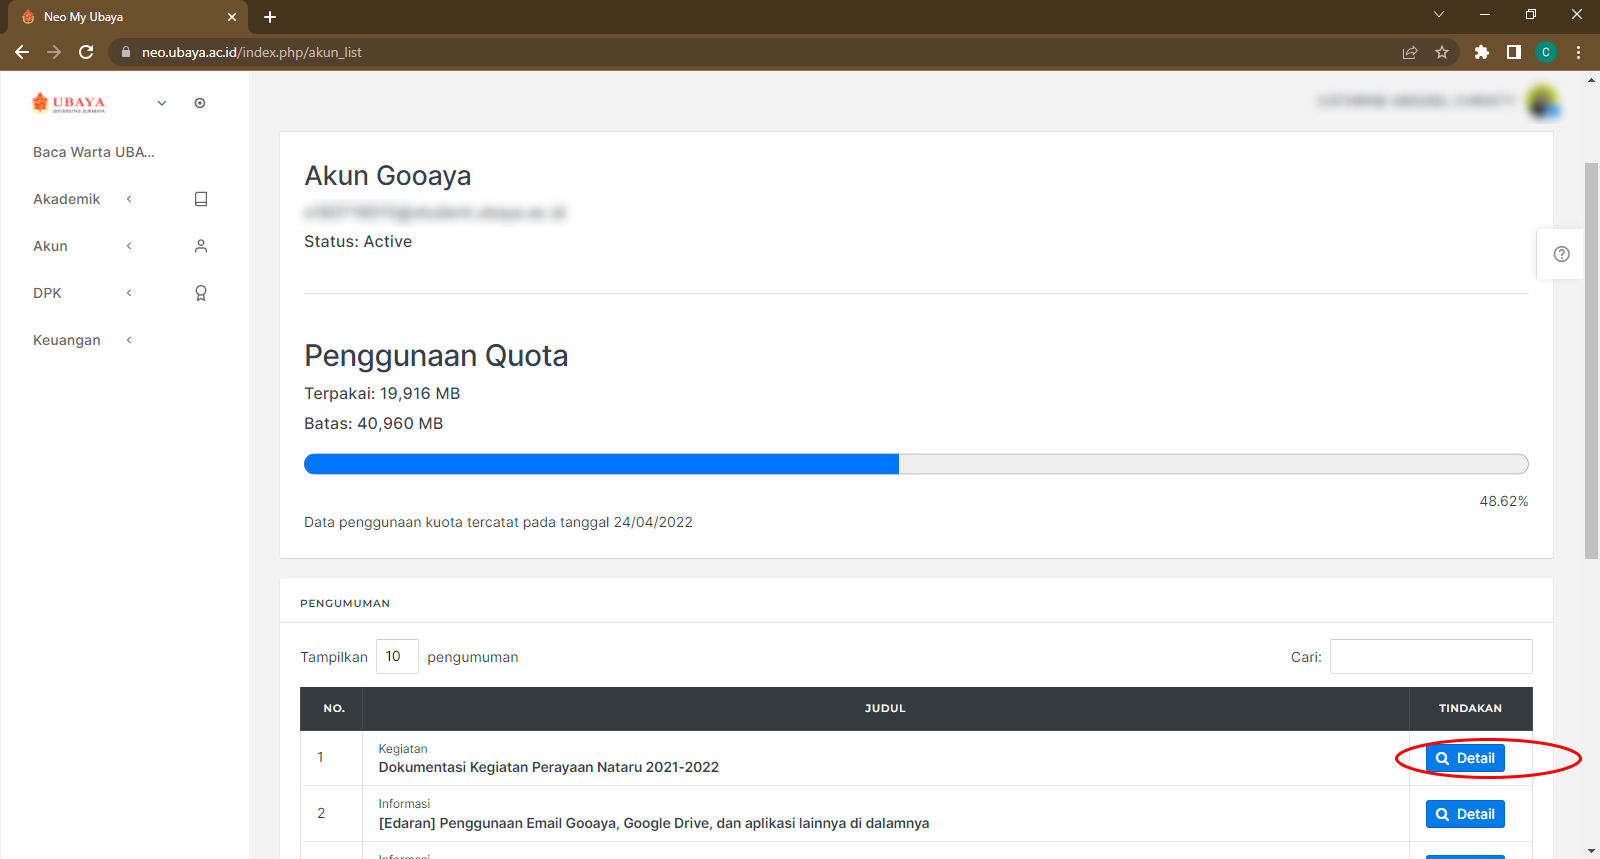Screen dimensions: 1600x859
Task: Click the UBAYA logo in sidebar
Action: tap(69, 103)
